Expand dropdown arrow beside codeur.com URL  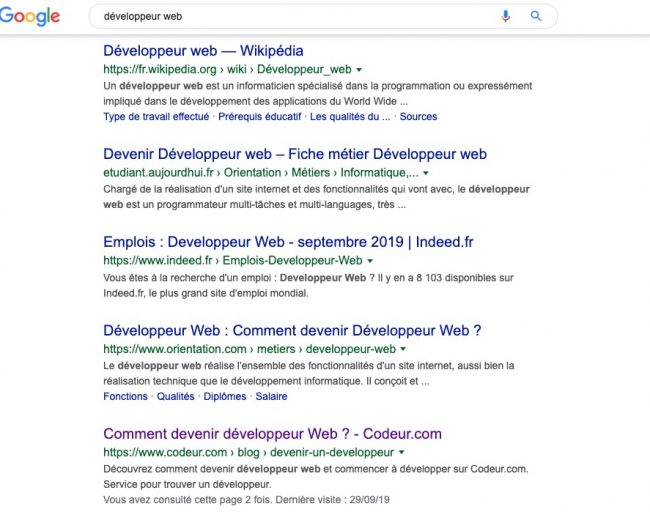[401, 453]
